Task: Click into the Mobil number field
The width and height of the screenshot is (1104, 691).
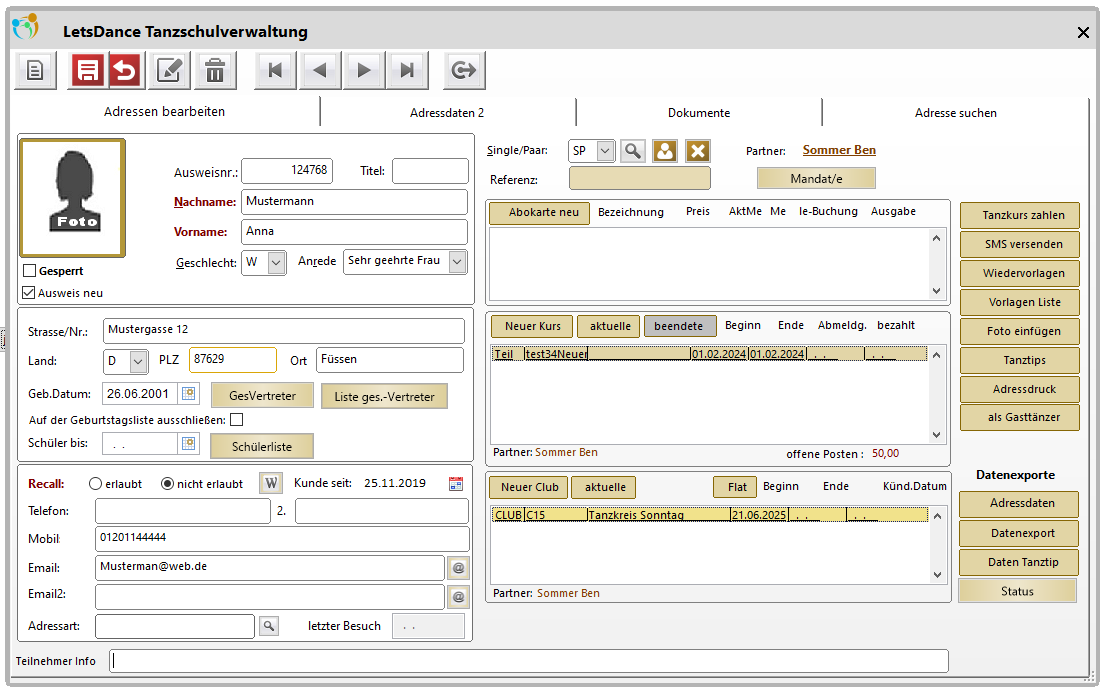Action: point(282,538)
